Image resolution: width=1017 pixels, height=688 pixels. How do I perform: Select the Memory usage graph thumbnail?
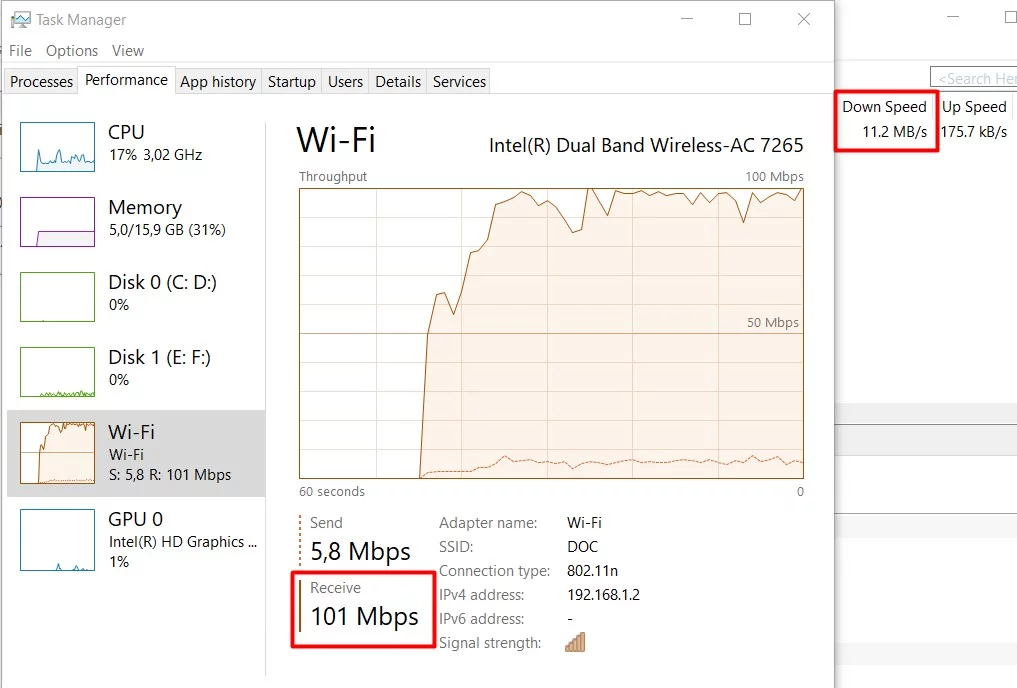pyautogui.click(x=58, y=221)
